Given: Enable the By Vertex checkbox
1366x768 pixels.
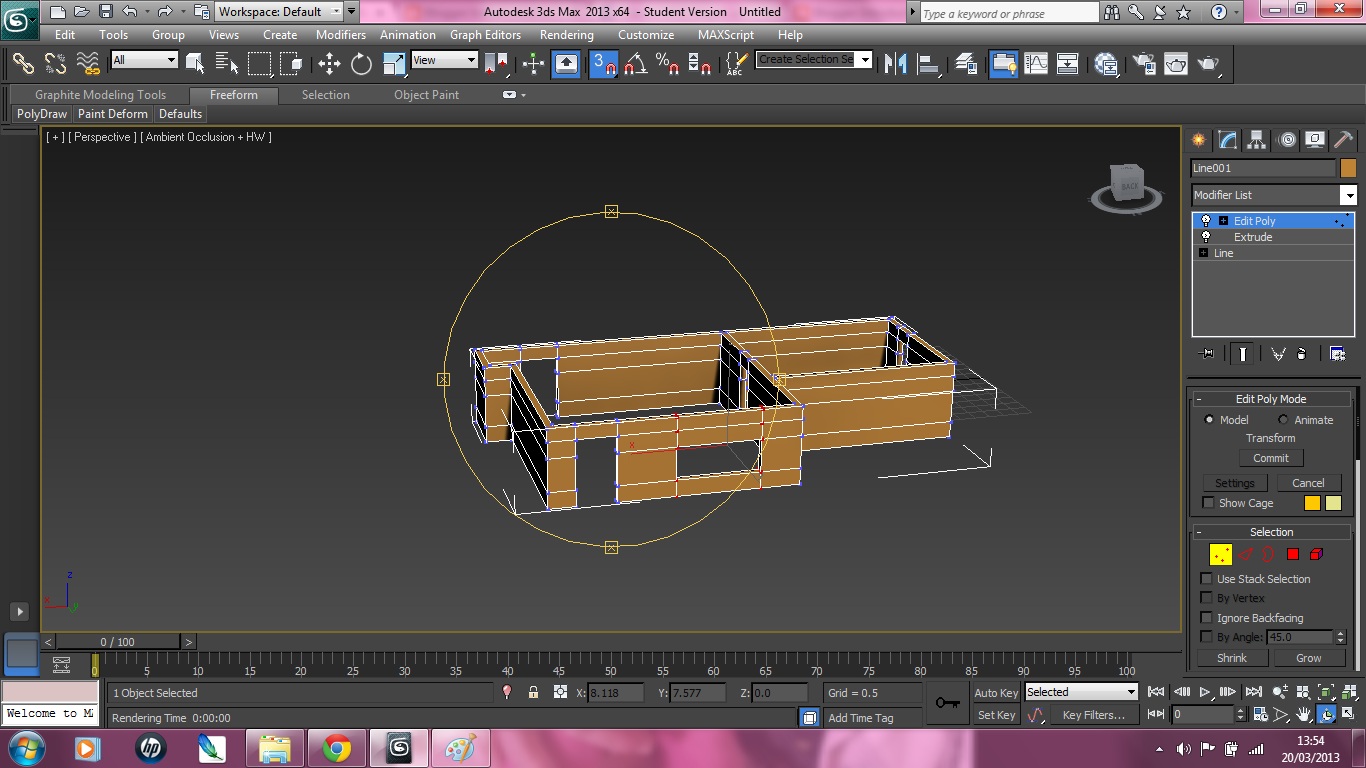Looking at the screenshot, I should [x=1208, y=598].
